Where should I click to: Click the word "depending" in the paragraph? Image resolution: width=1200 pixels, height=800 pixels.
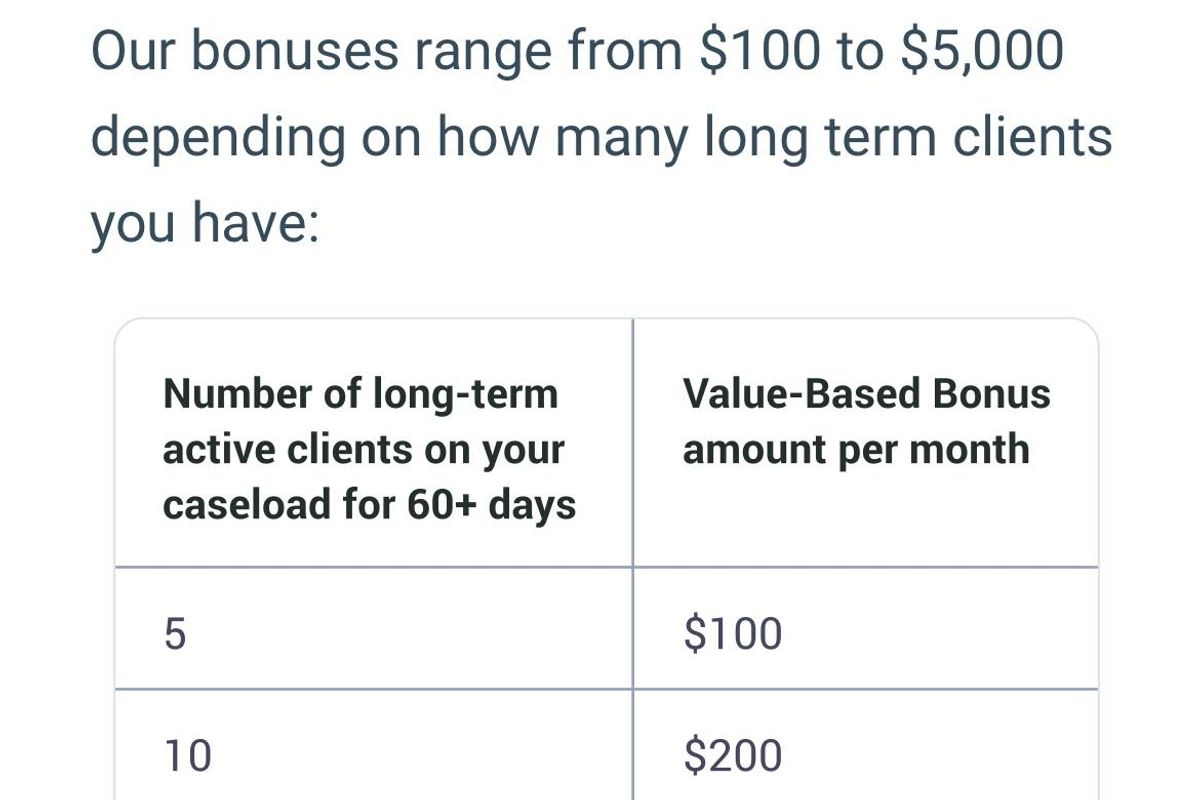217,137
